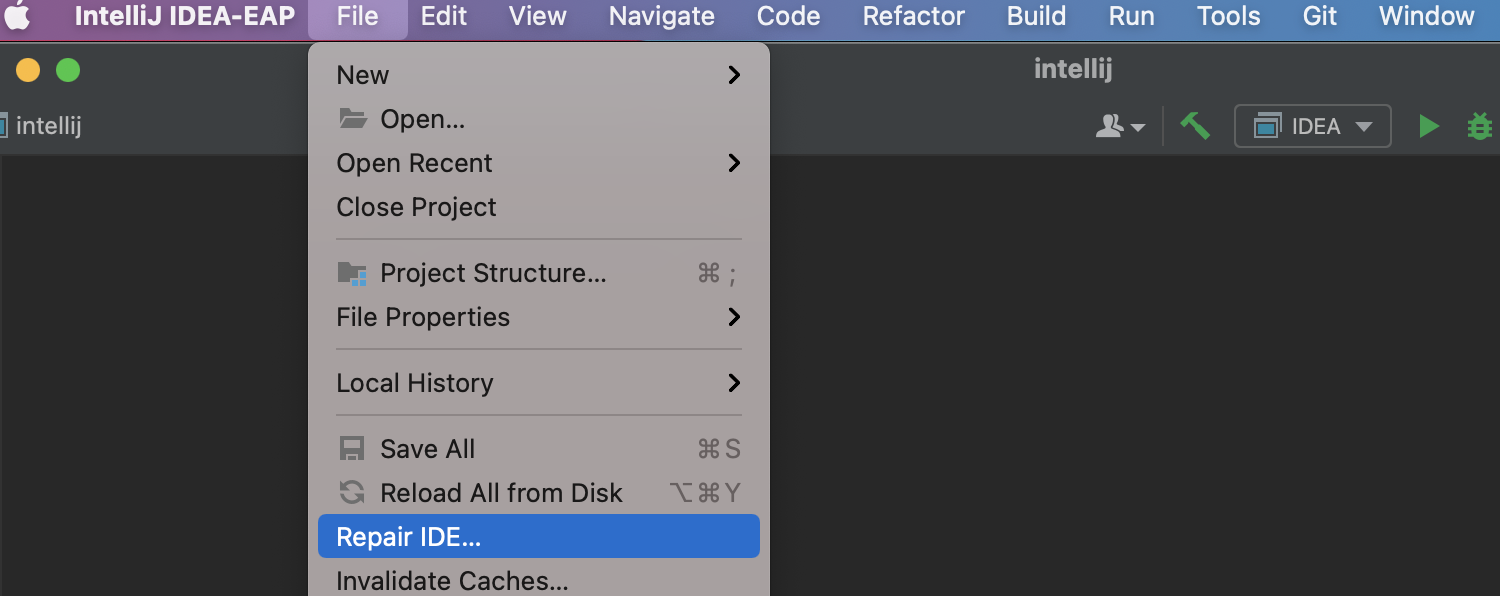Click the green hammer Build icon
The width and height of the screenshot is (1500, 596).
coord(1195,126)
